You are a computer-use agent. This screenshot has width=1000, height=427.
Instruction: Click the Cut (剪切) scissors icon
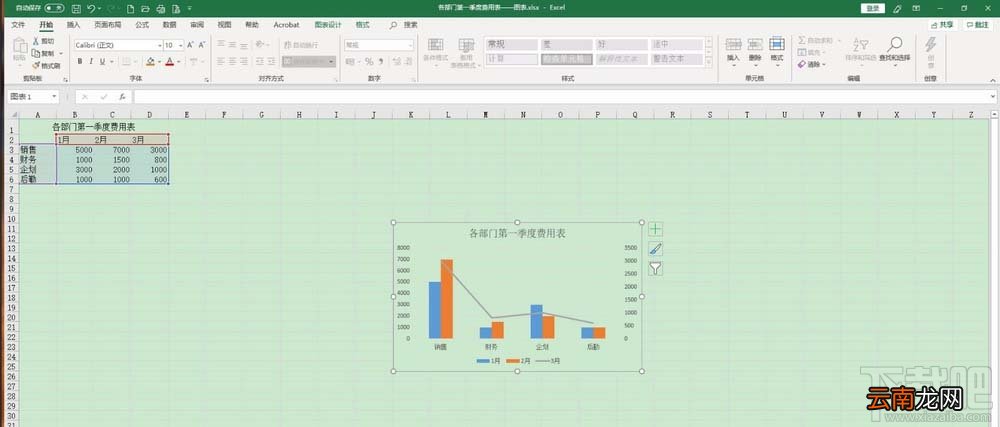click(x=35, y=41)
